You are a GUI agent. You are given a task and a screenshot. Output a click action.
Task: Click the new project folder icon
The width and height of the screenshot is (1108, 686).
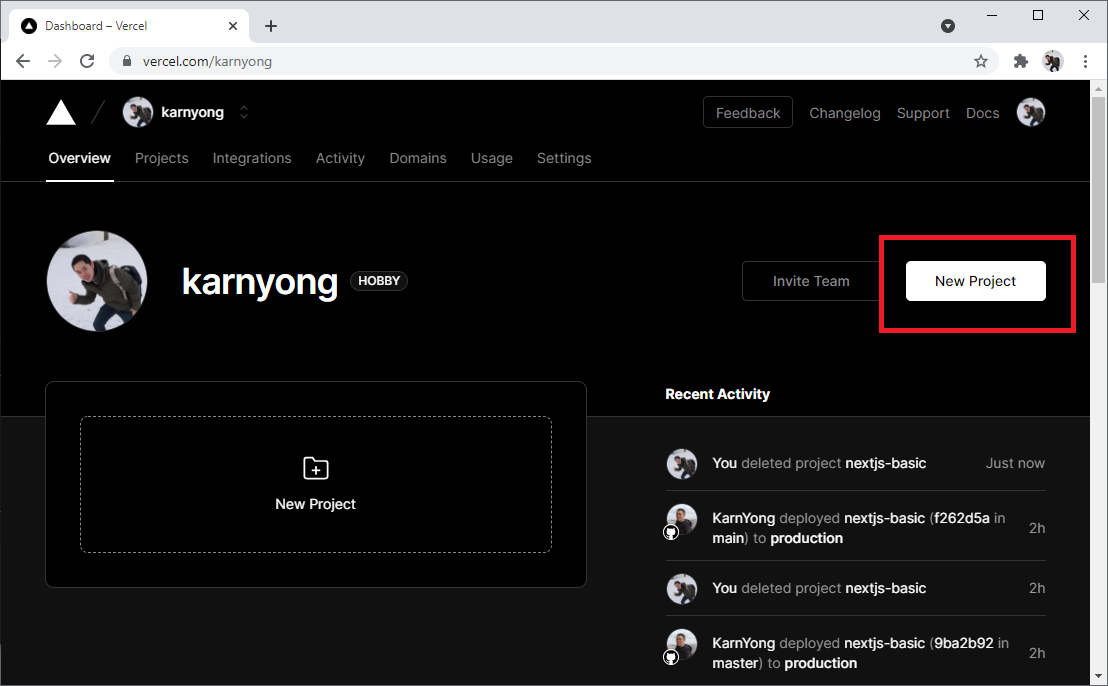(315, 468)
